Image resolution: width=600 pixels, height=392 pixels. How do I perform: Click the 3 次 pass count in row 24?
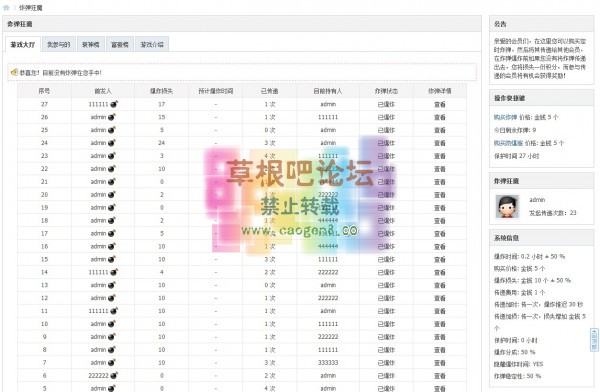coord(269,143)
